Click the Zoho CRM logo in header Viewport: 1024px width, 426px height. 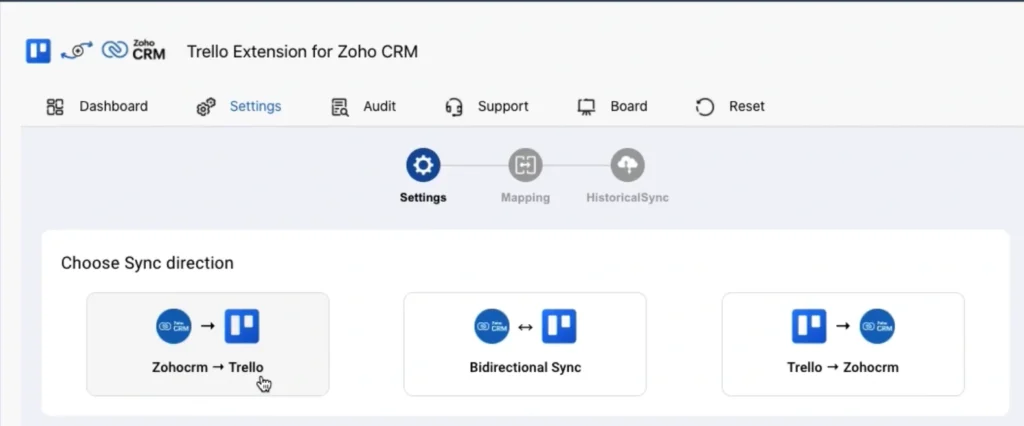pos(133,50)
